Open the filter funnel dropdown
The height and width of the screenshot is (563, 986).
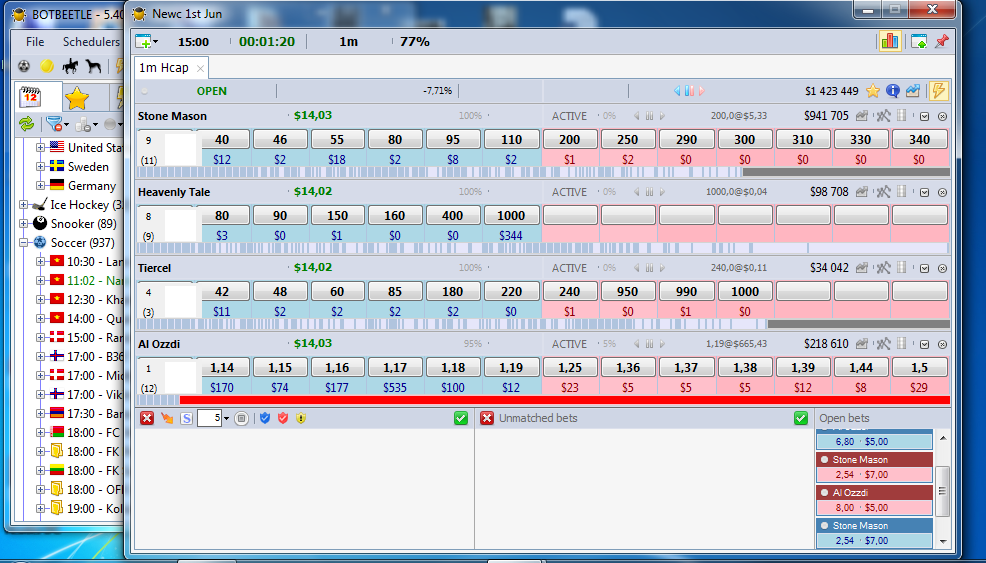click(x=57, y=124)
